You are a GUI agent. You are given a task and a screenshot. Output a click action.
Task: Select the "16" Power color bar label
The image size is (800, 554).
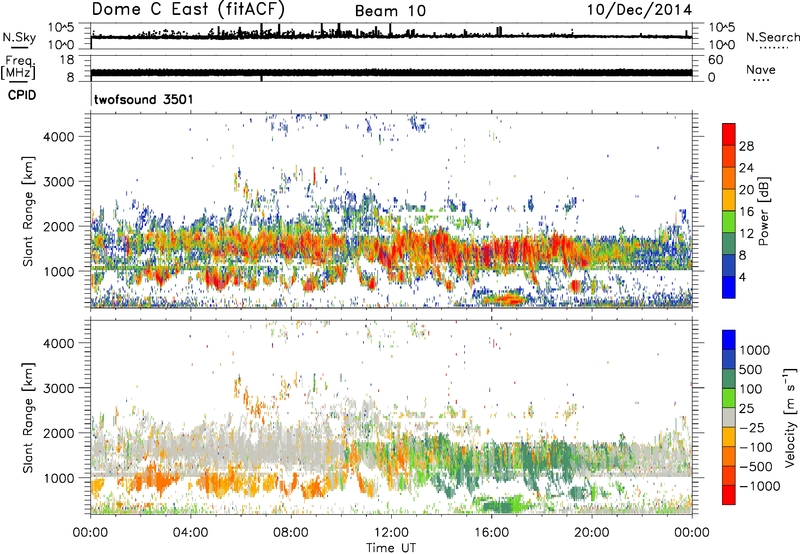click(746, 212)
